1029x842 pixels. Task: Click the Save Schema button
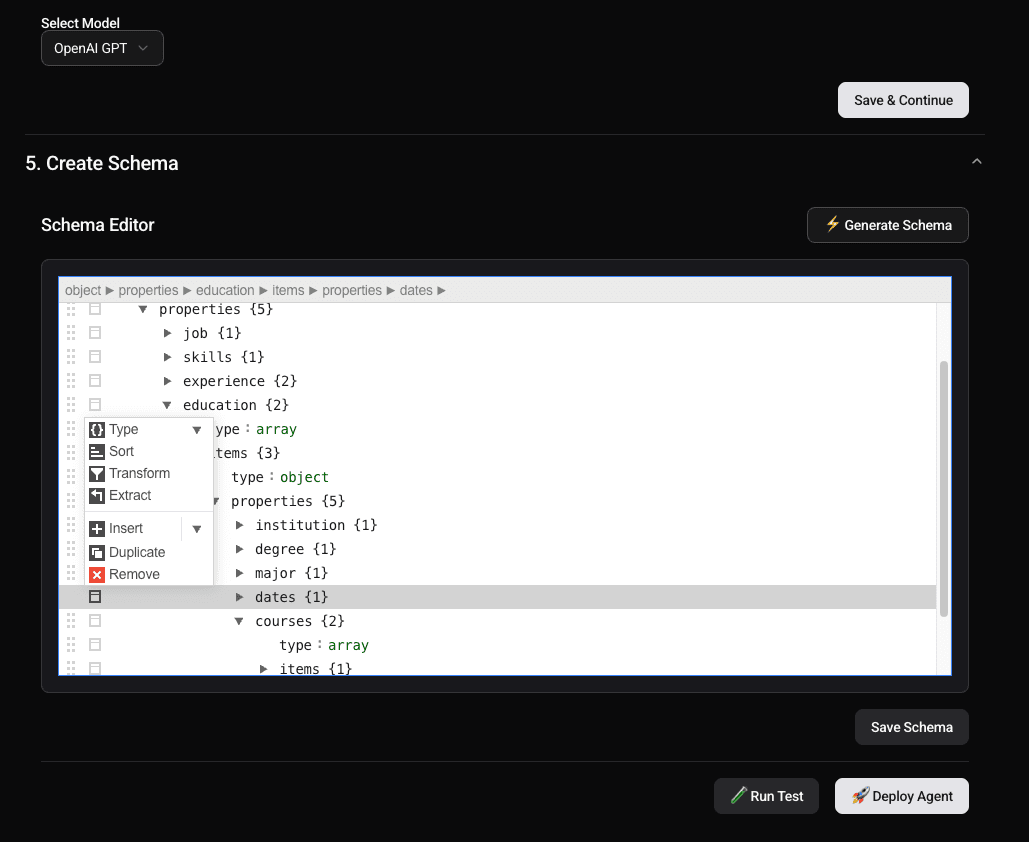911,727
